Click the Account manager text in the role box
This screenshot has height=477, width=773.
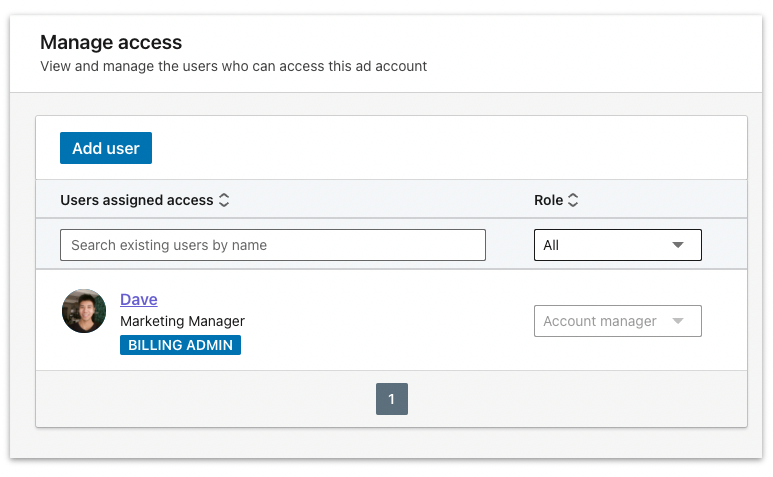[x=600, y=321]
